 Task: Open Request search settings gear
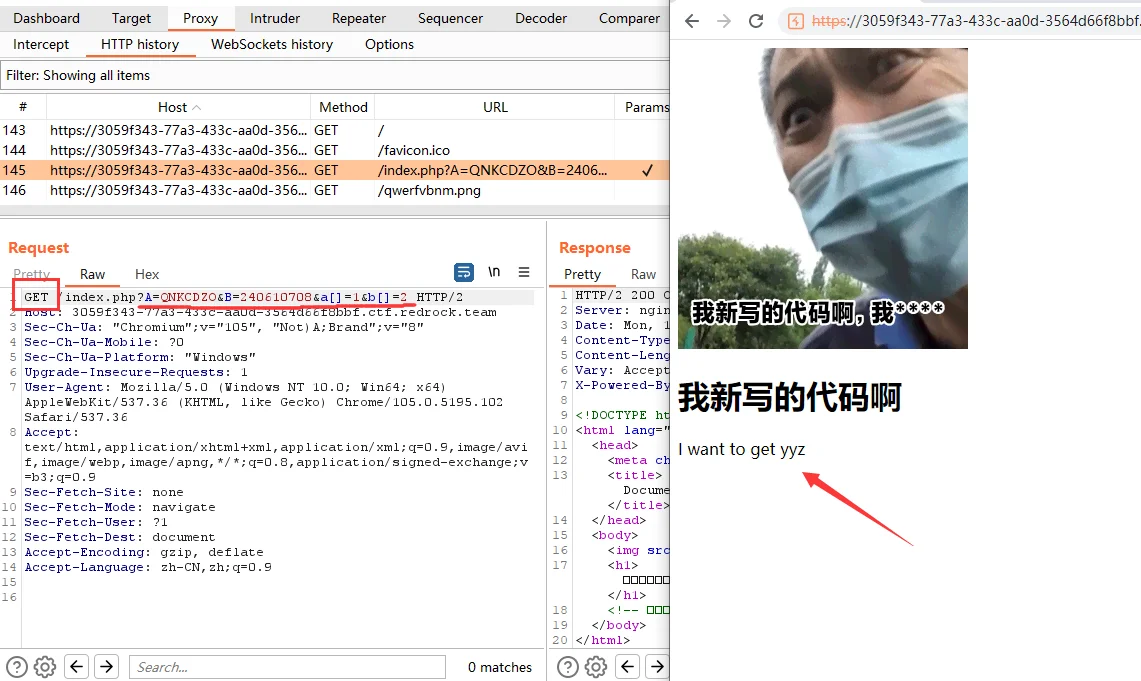coord(44,667)
